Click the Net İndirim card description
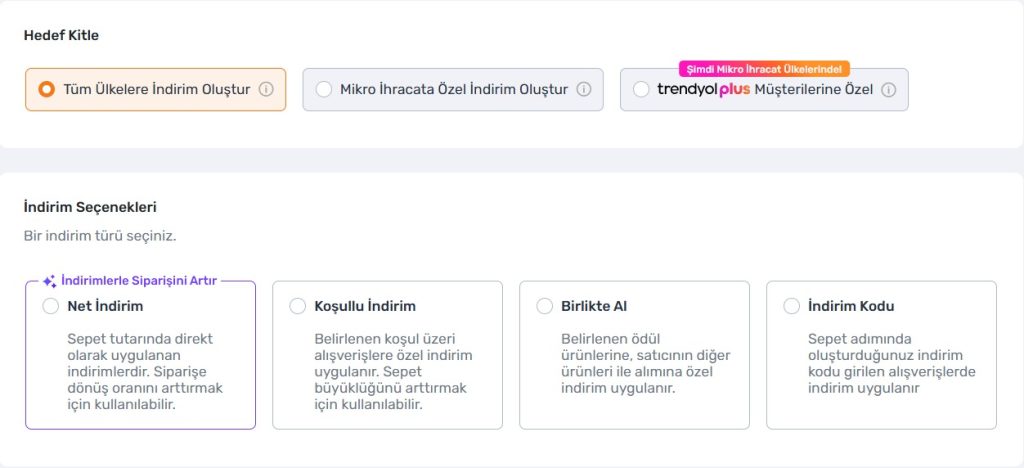1024x468 pixels. point(145,372)
